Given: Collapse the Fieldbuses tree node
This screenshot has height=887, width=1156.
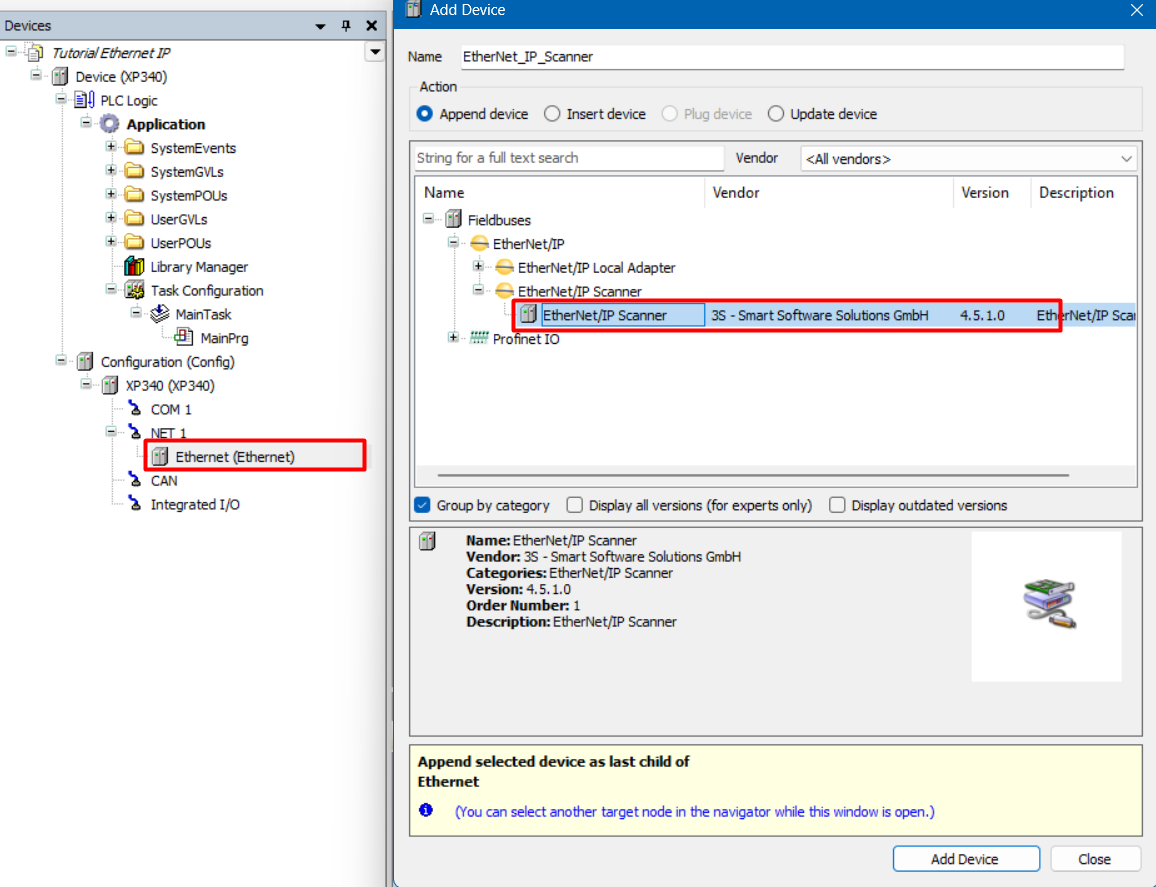Looking at the screenshot, I should [x=428, y=220].
